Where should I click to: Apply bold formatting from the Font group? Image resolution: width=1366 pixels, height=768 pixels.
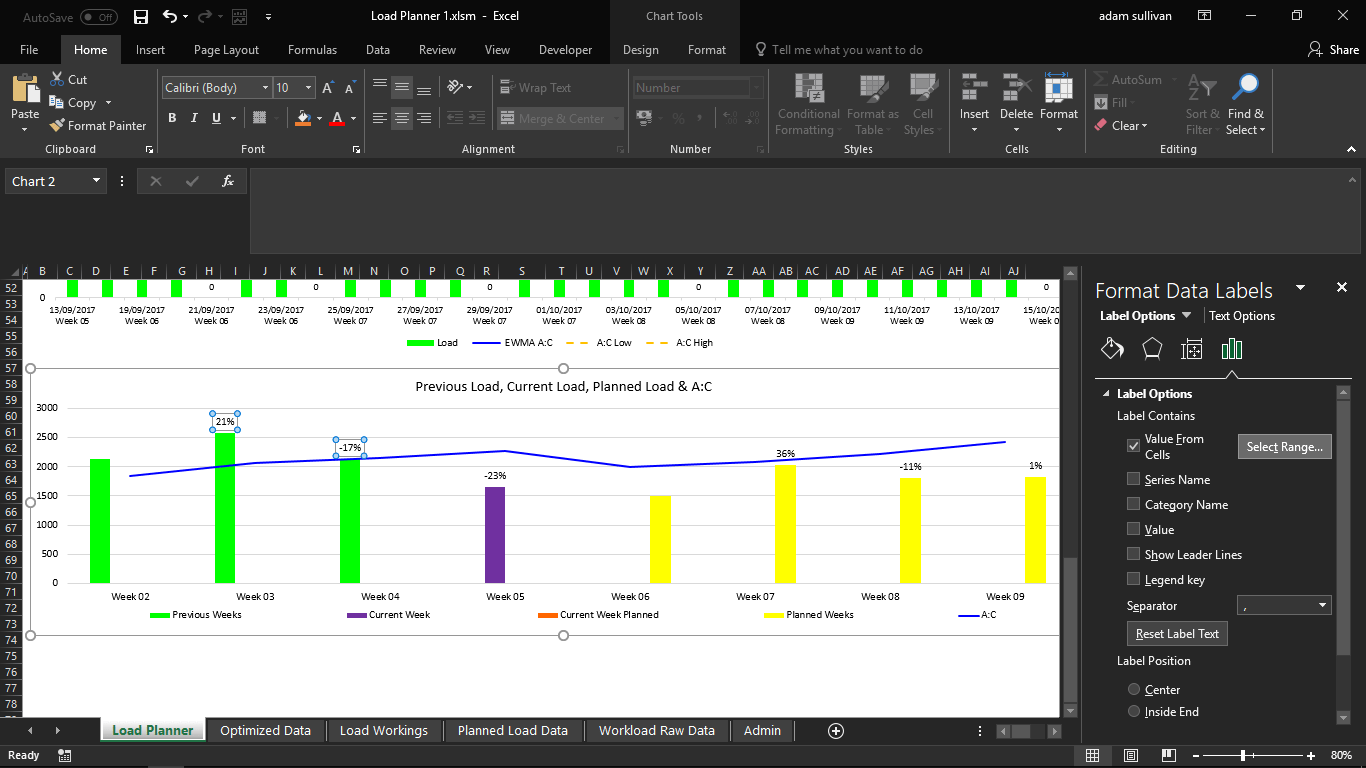(x=171, y=118)
